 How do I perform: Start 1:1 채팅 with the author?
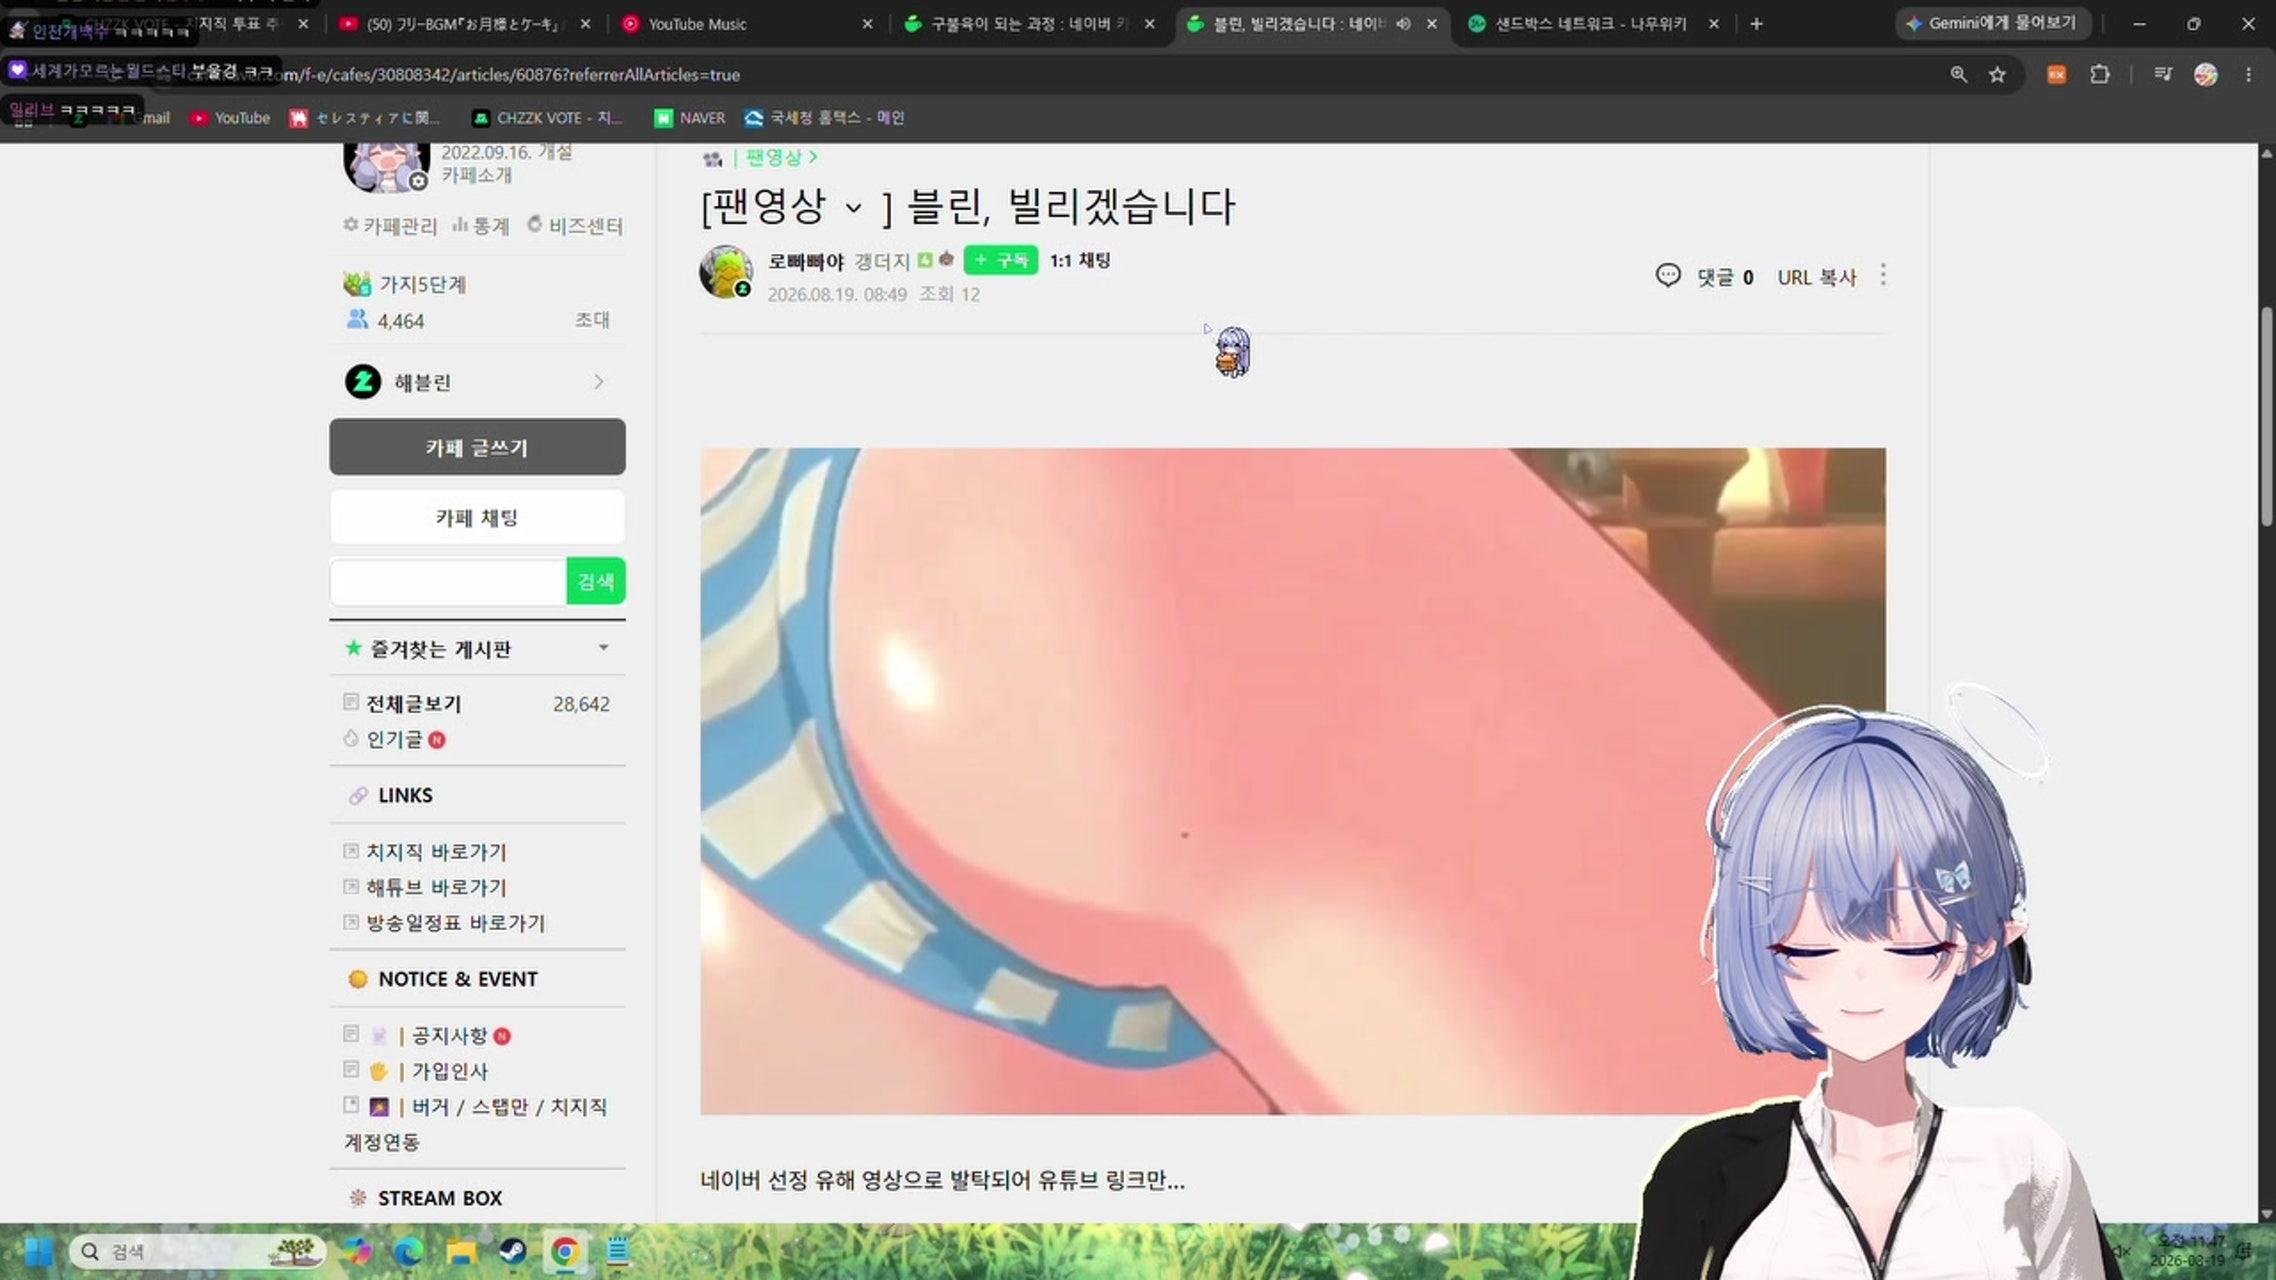[1080, 260]
